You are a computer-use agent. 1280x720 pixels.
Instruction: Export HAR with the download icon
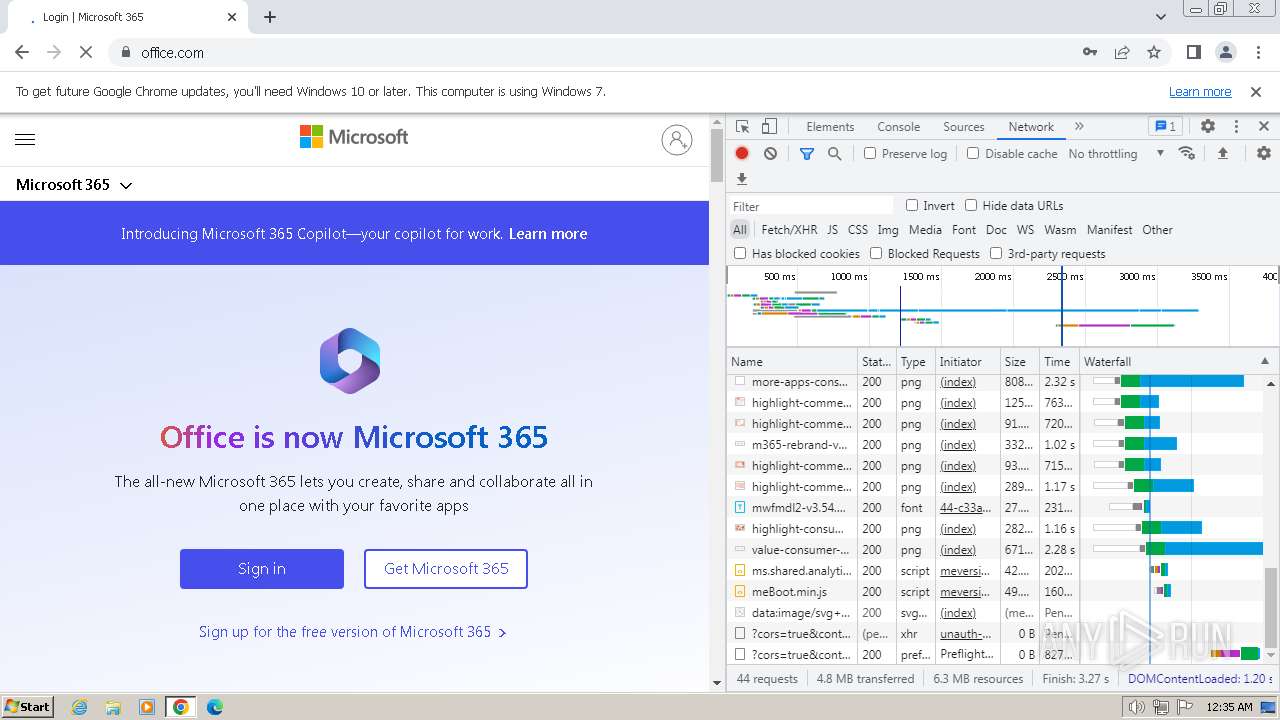[742, 179]
